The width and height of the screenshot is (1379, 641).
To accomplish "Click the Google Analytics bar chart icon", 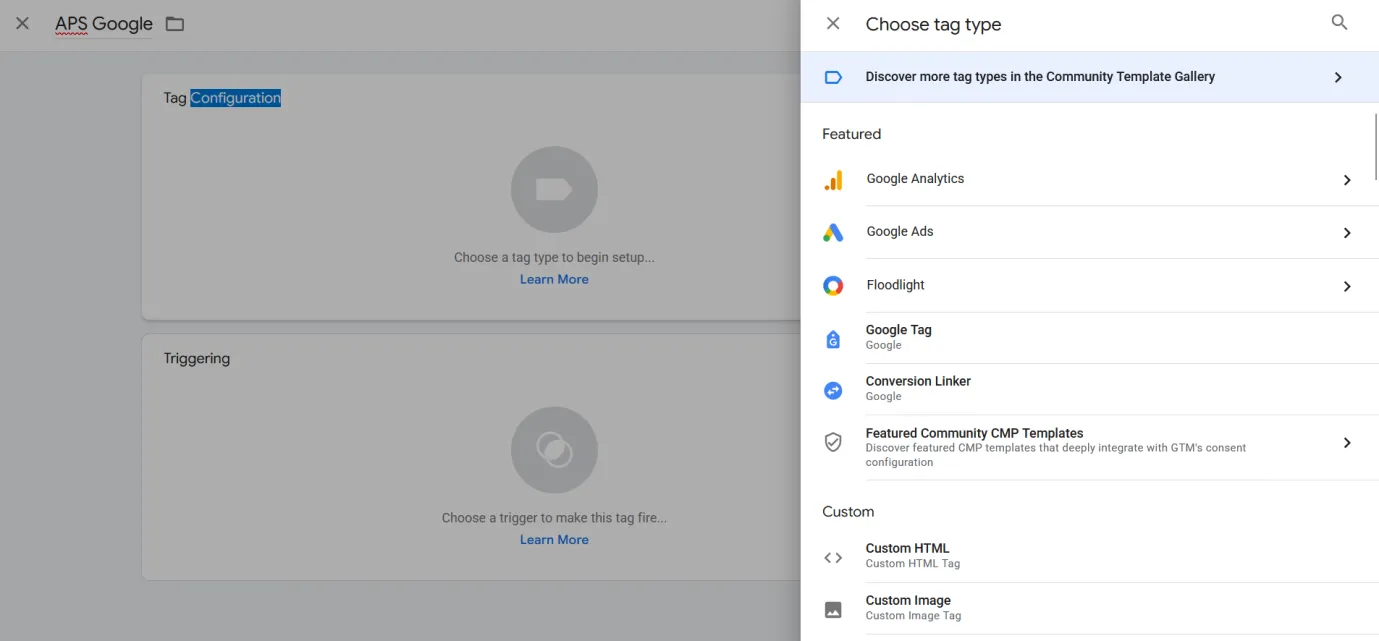I will pos(833,180).
